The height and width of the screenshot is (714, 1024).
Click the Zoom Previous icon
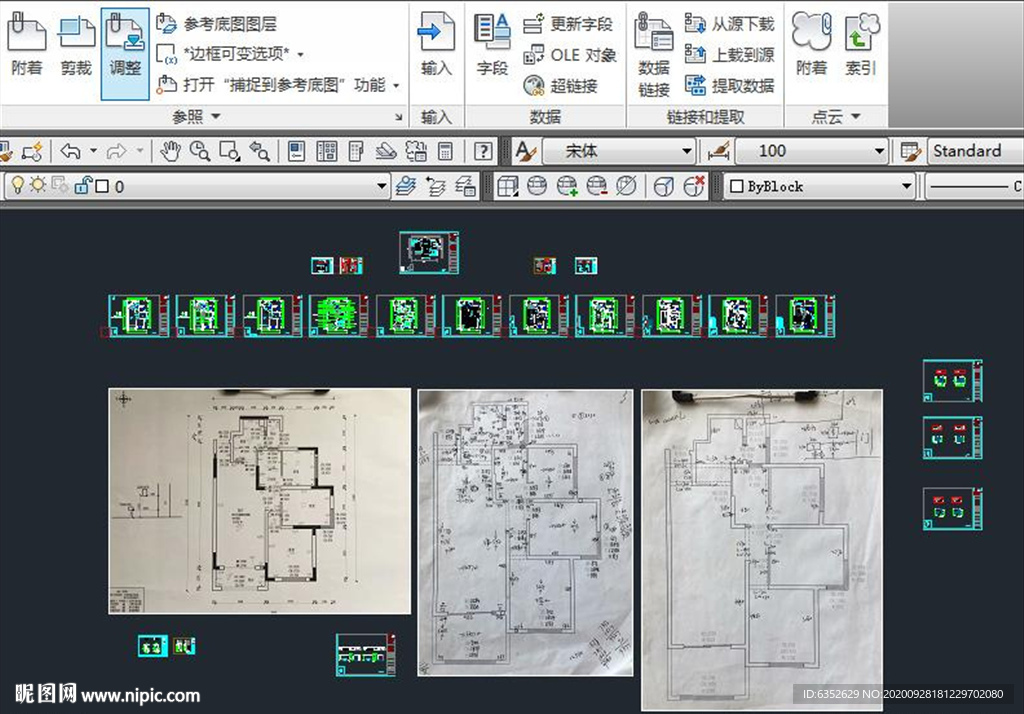pos(260,152)
